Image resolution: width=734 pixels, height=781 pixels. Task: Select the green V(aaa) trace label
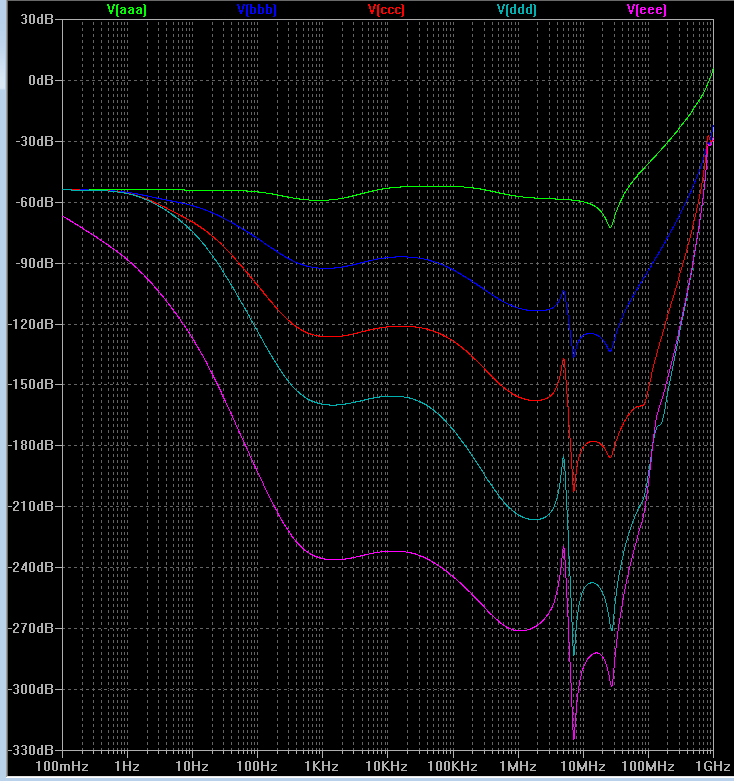point(127,9)
